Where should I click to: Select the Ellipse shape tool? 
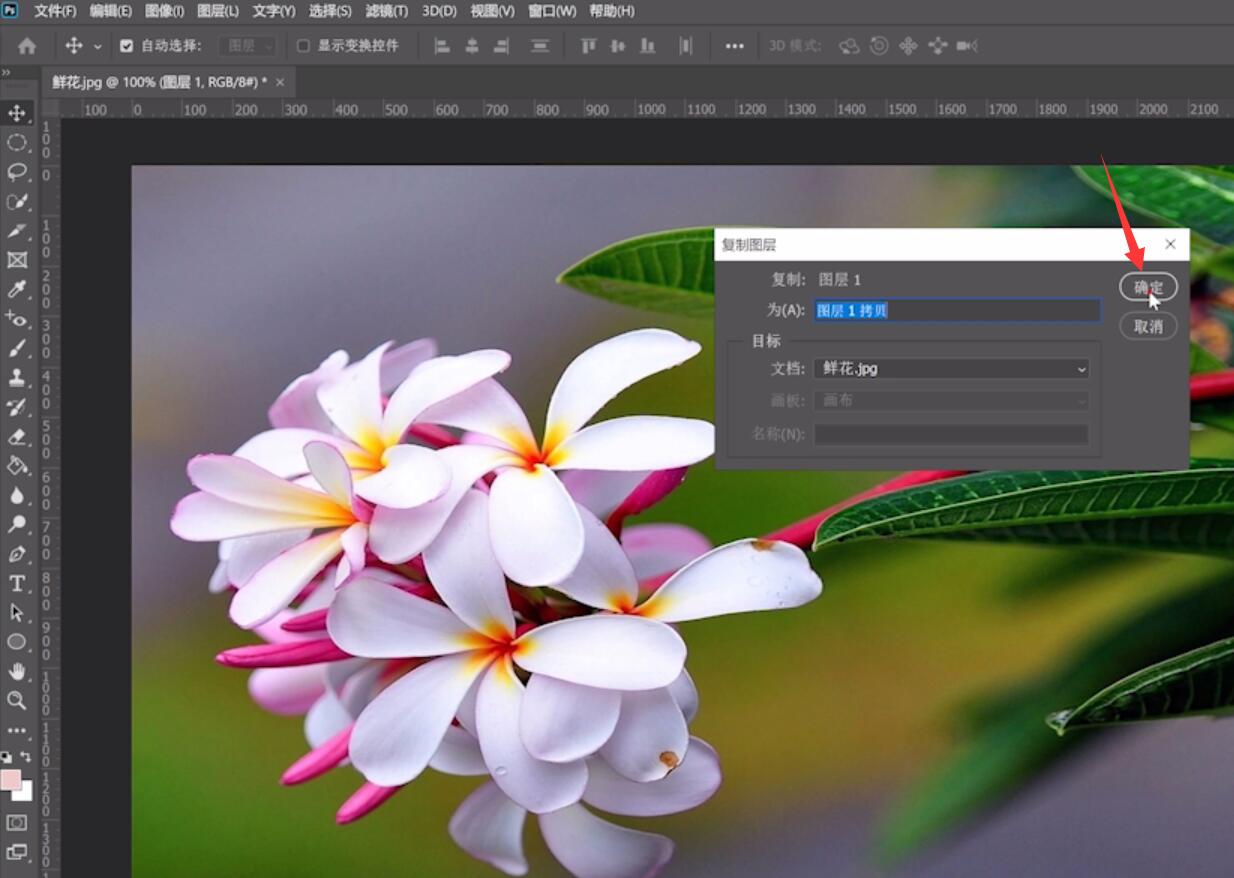pos(17,641)
